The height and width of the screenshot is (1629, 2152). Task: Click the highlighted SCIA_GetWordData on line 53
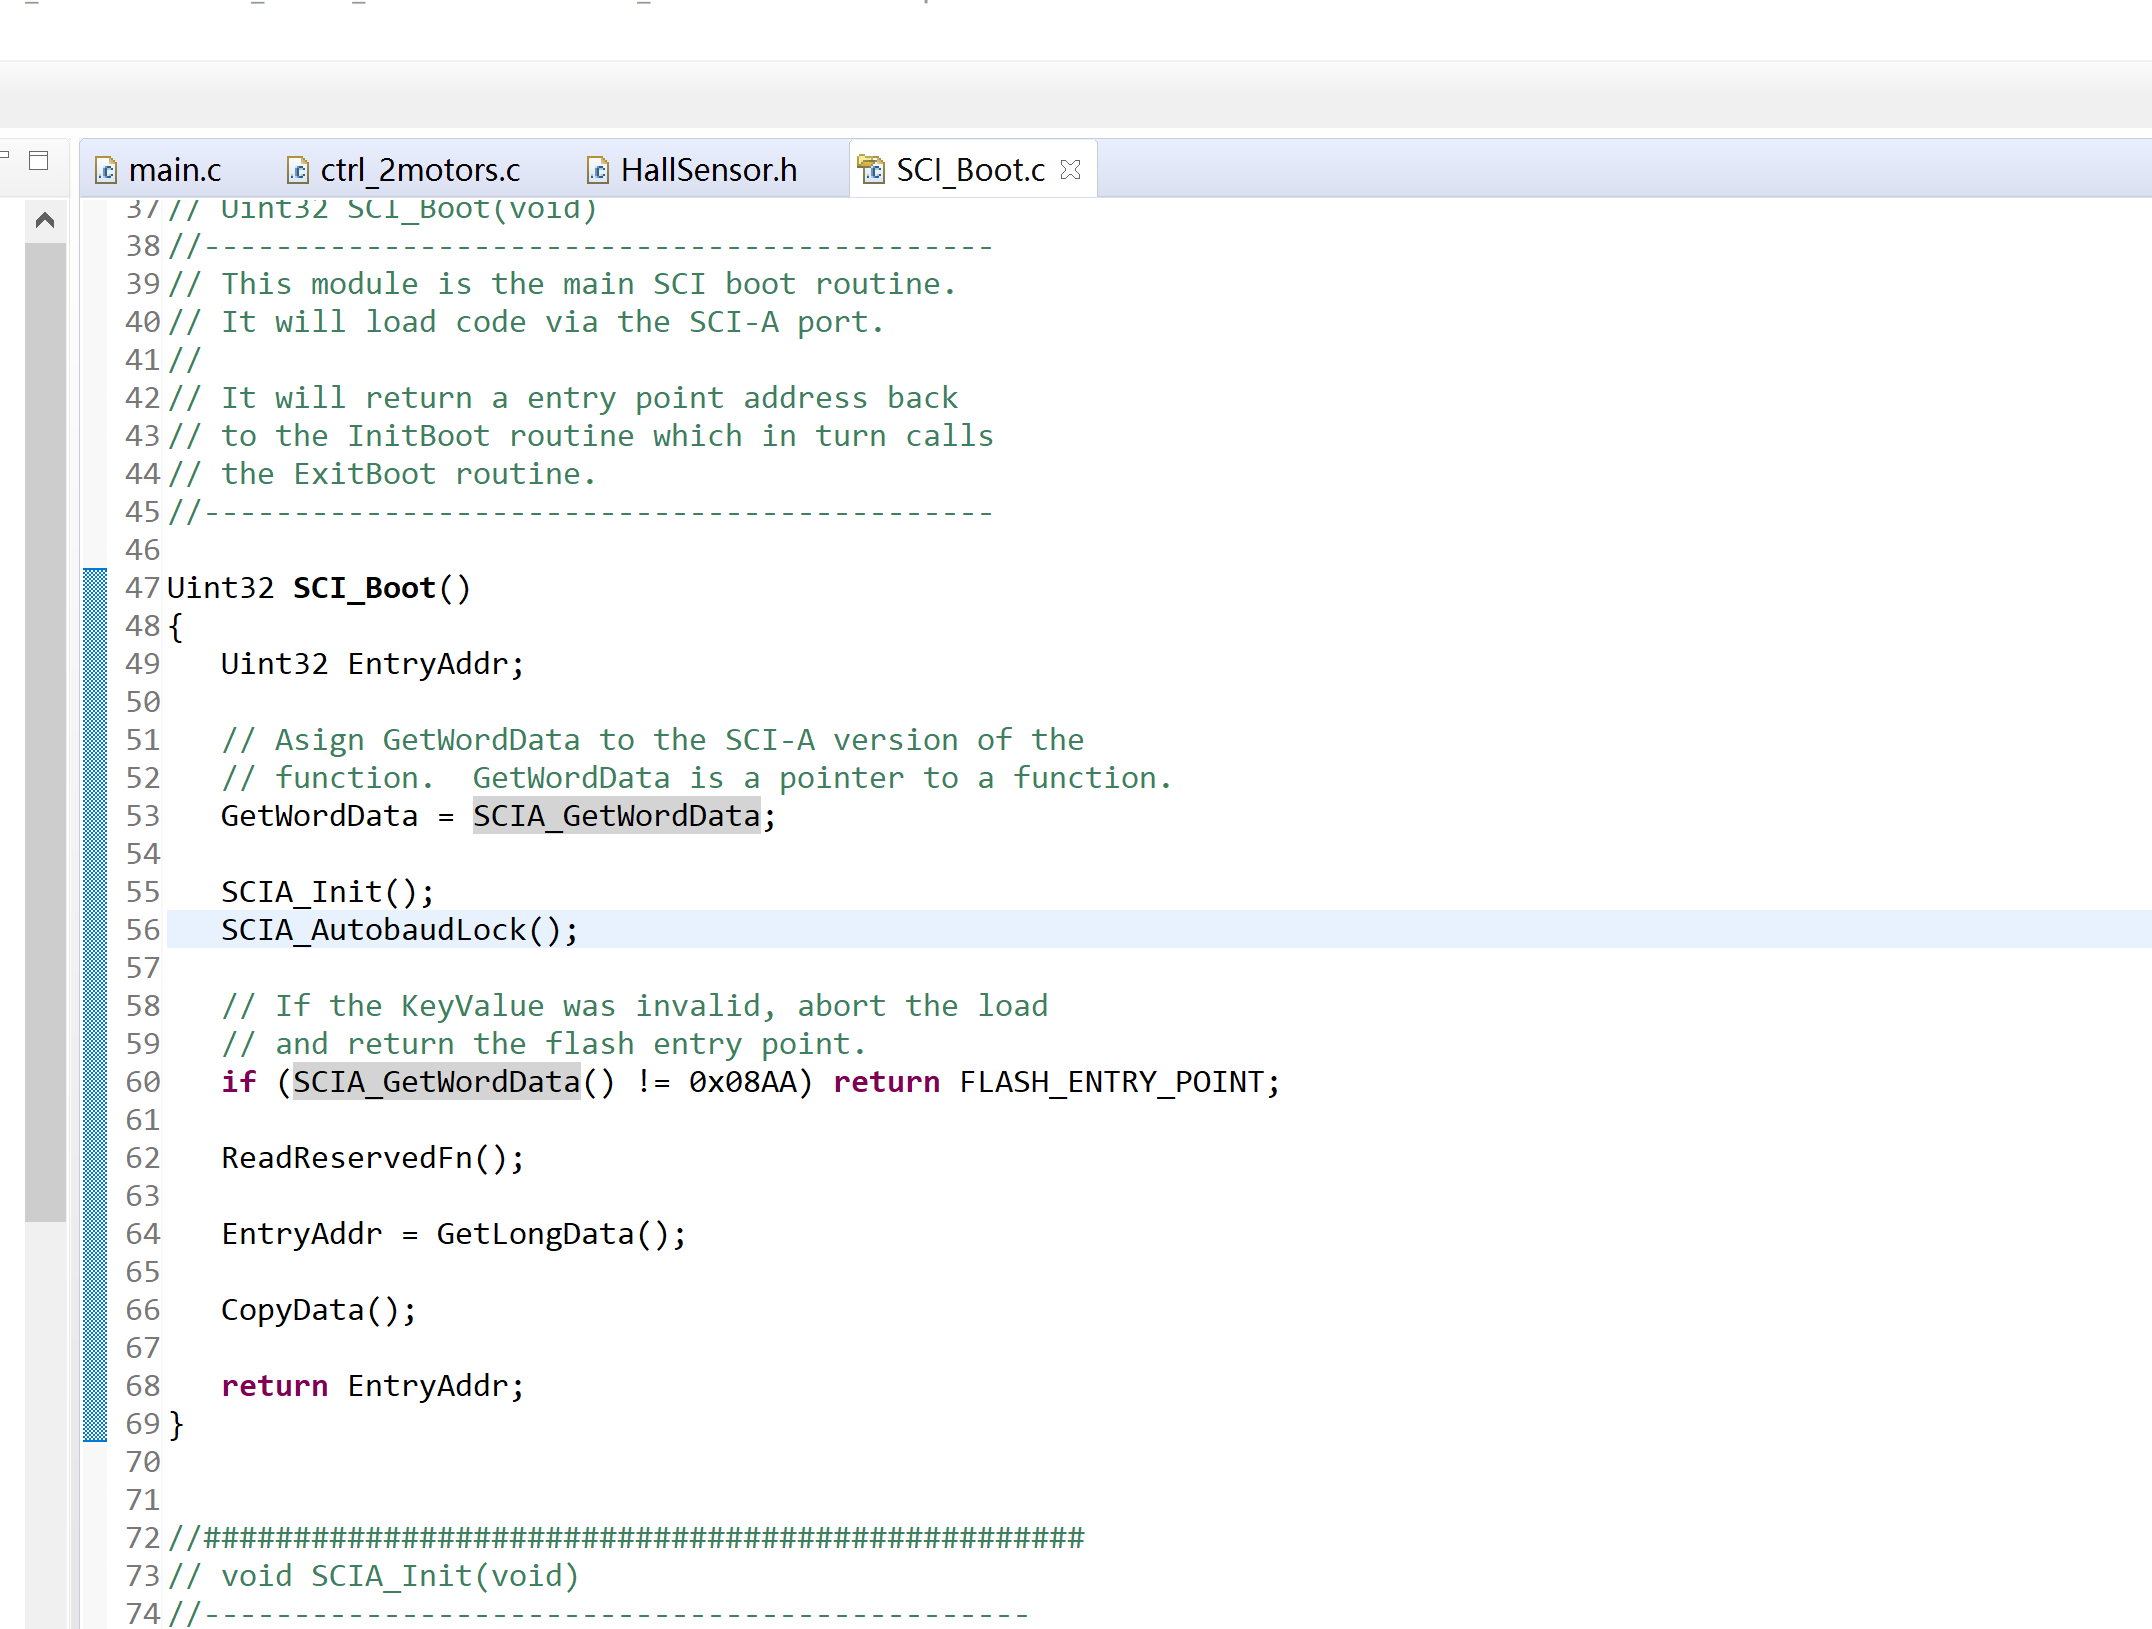coord(616,816)
